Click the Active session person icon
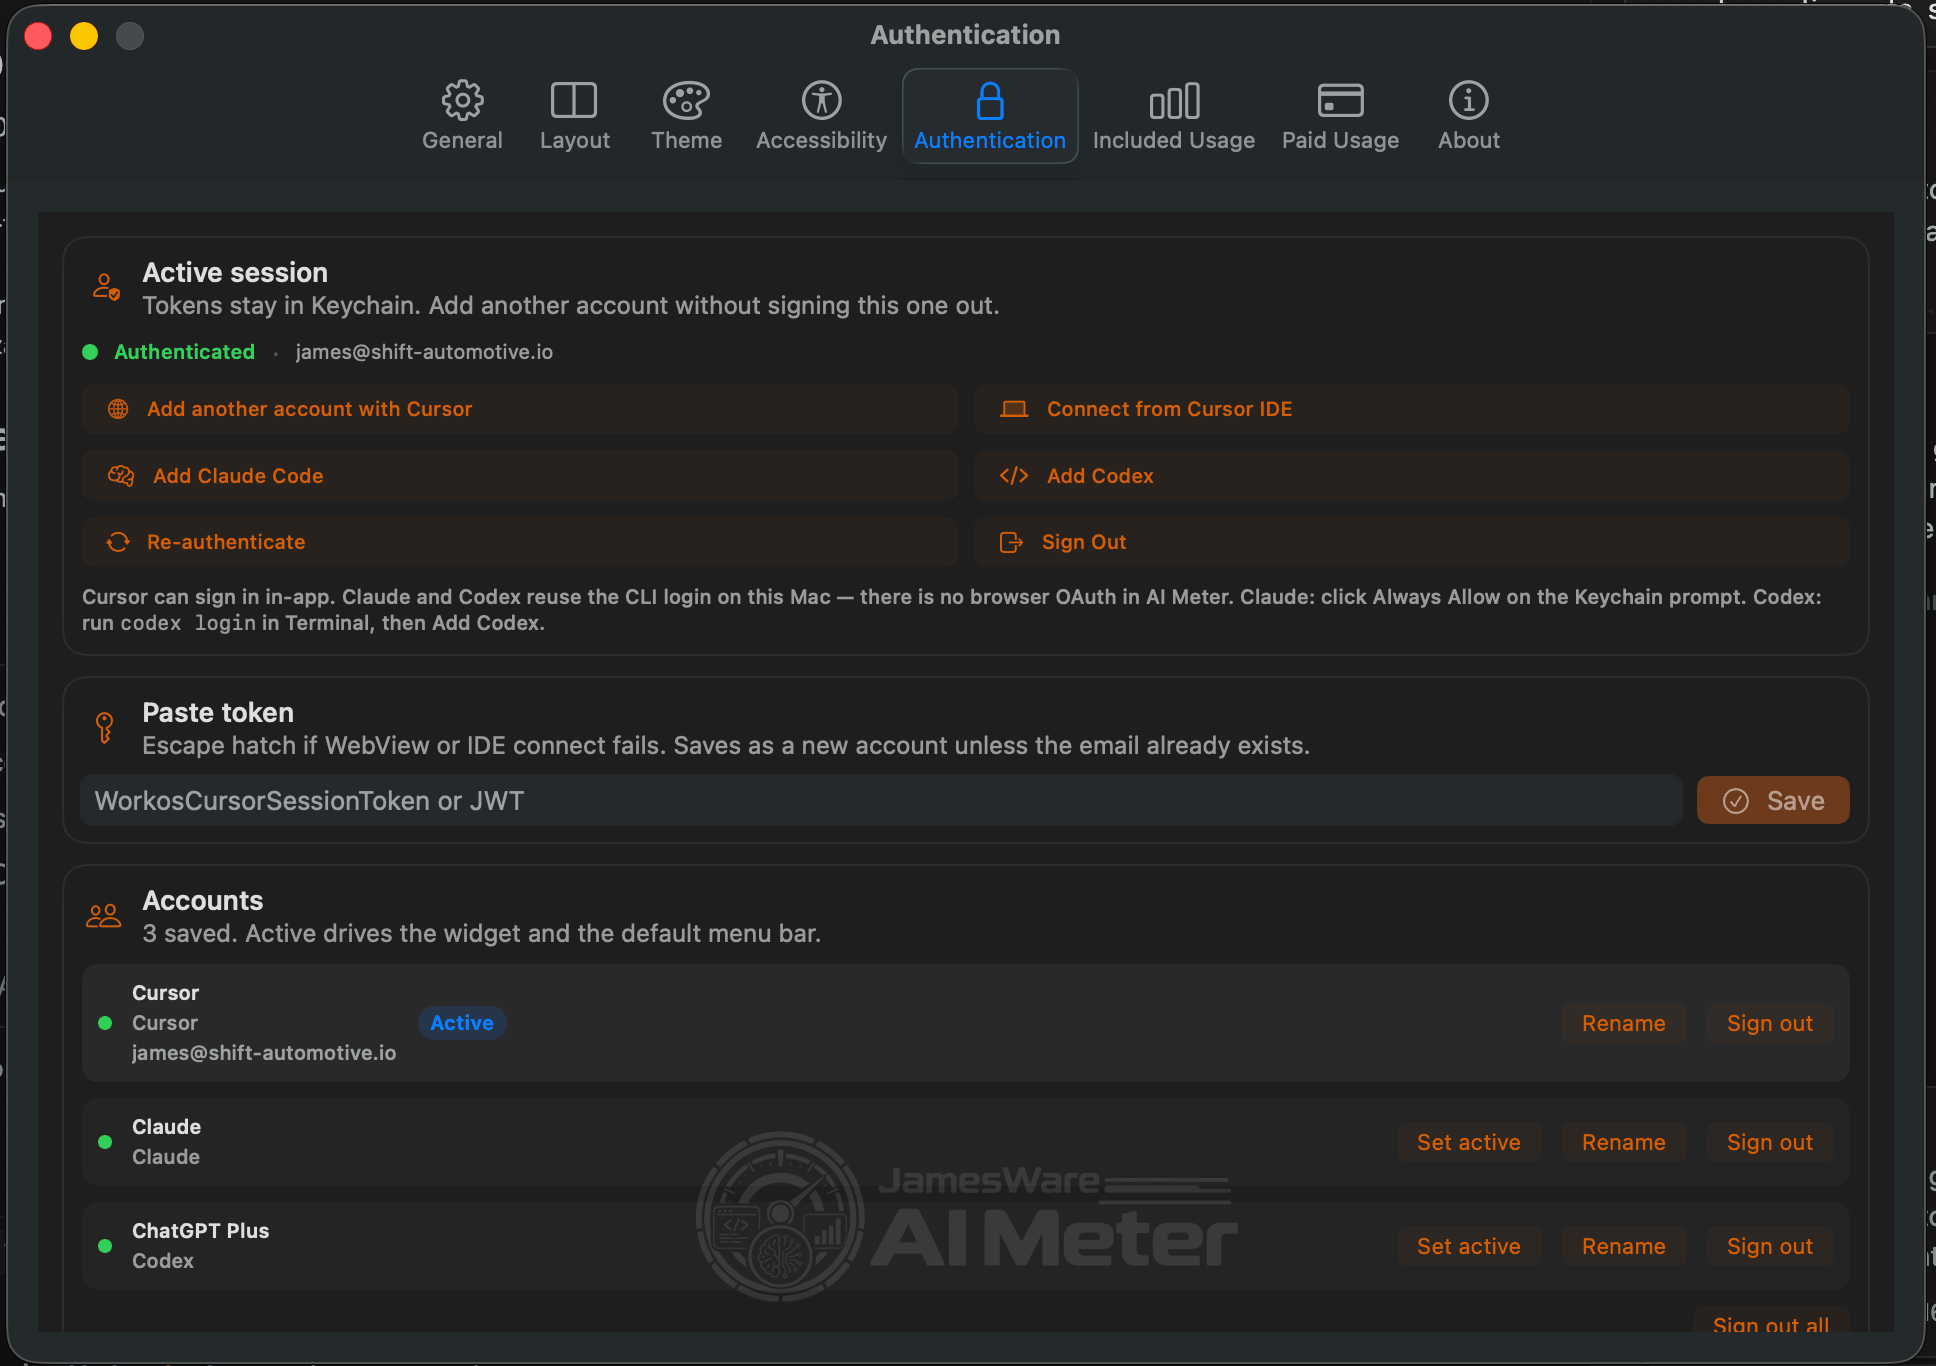The height and width of the screenshot is (1366, 1936). coord(106,287)
